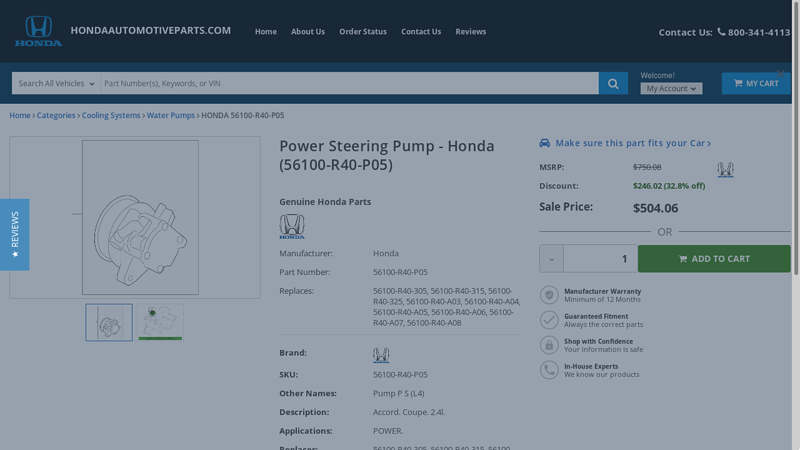Click the Honda Brand logo
This screenshot has height=450, width=800.
point(381,355)
